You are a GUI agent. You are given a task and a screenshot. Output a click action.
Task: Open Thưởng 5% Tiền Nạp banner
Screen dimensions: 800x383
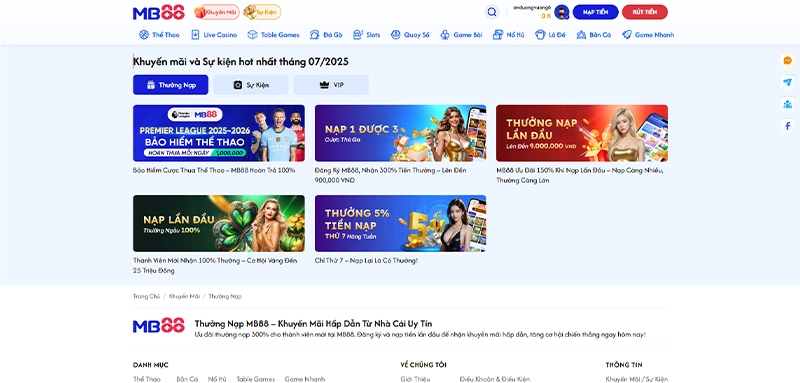(x=401, y=223)
